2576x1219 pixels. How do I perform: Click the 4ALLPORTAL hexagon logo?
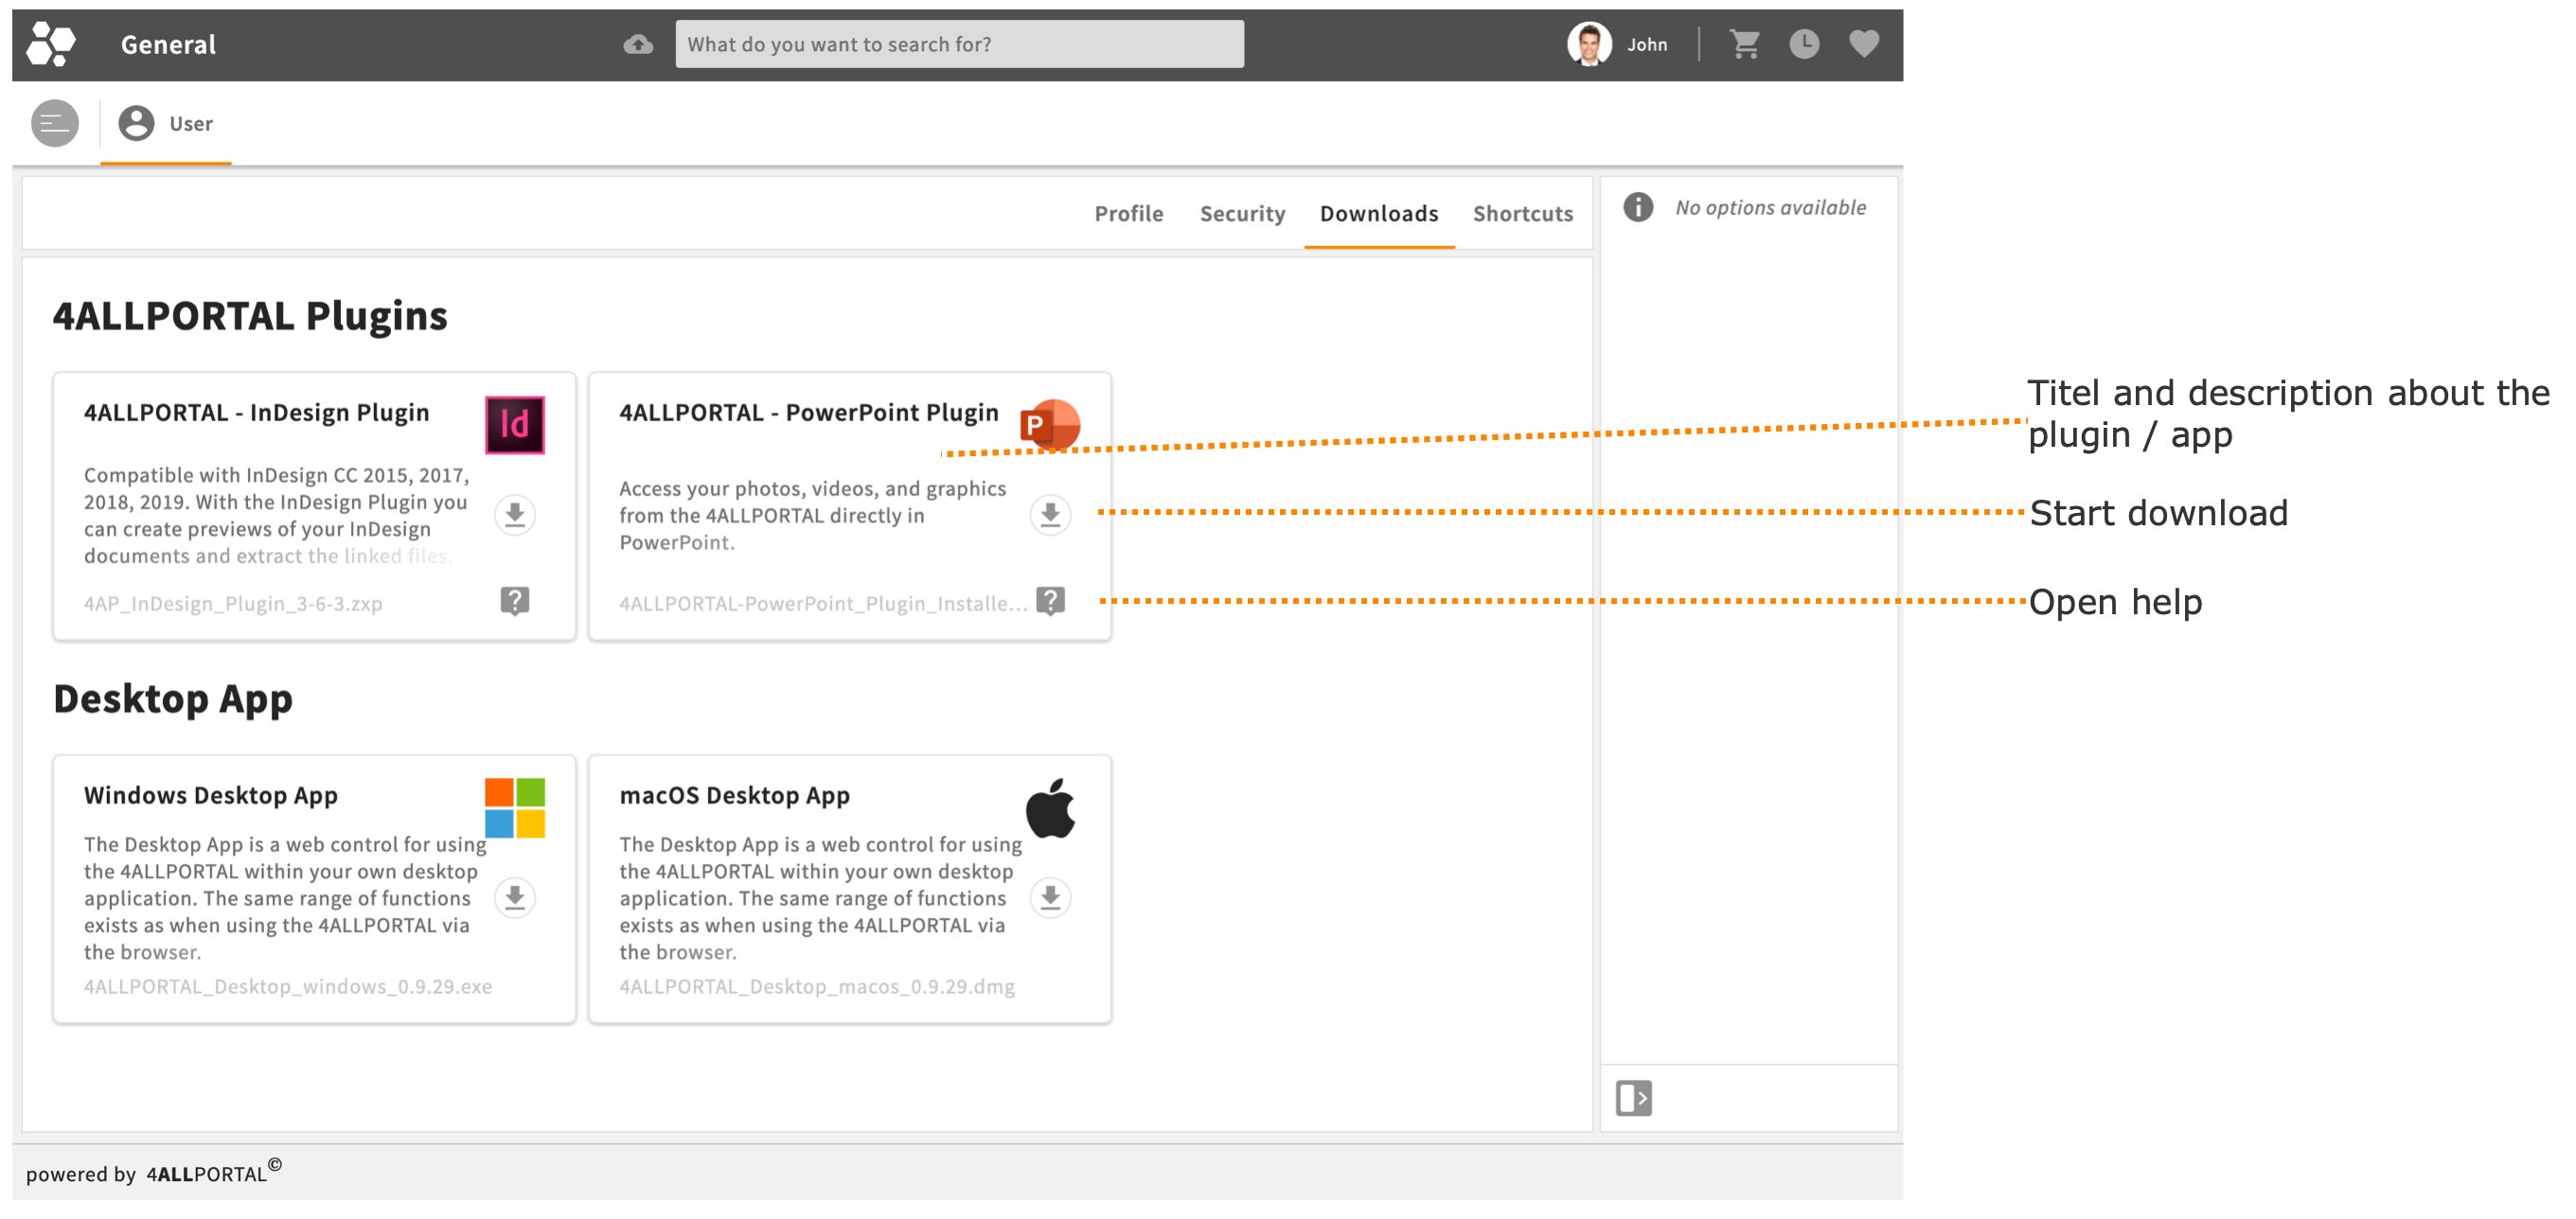point(51,44)
